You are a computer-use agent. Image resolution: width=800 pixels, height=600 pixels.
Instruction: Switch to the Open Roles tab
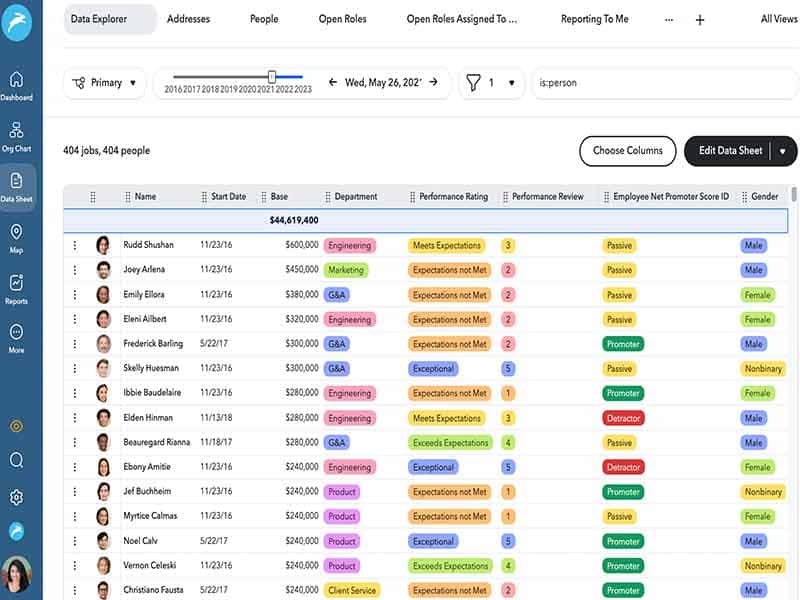[x=344, y=19]
